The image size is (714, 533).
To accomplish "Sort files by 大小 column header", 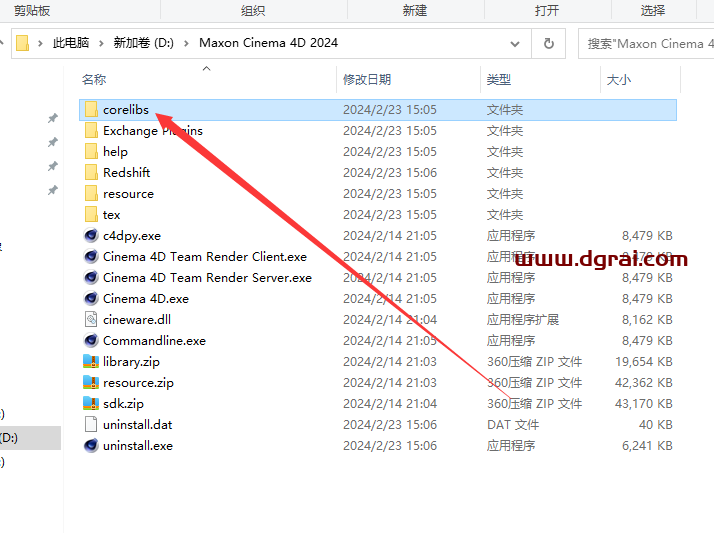I will click(x=619, y=80).
